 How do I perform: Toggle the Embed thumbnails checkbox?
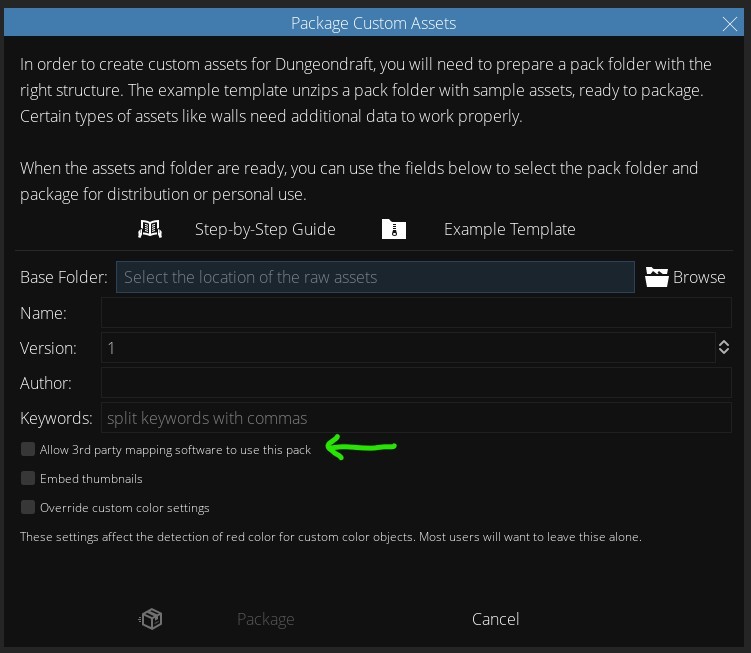tap(28, 479)
